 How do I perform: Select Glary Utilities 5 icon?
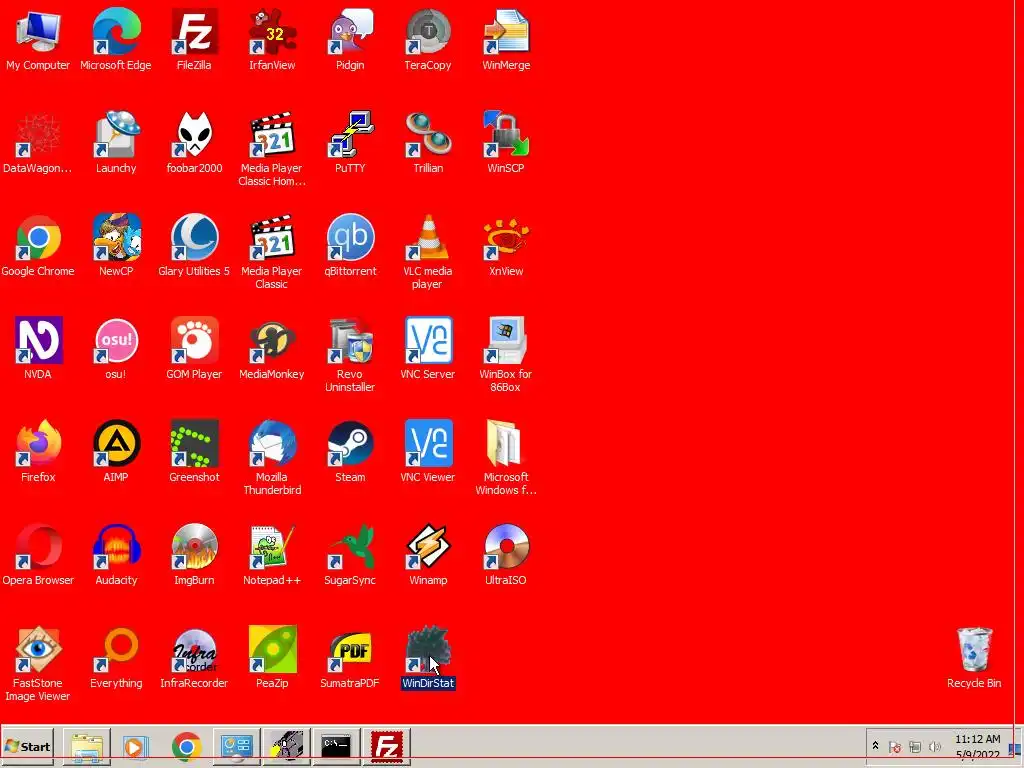tap(194, 238)
